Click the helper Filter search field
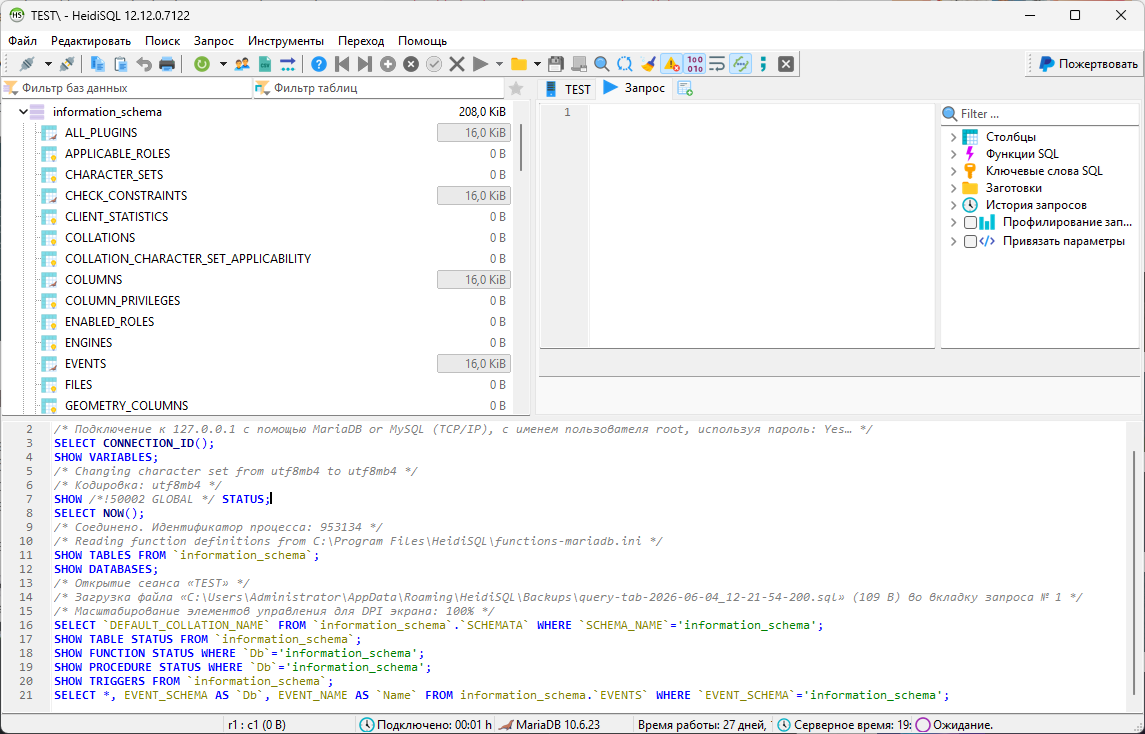The image size is (1145, 734). pos(1040,114)
